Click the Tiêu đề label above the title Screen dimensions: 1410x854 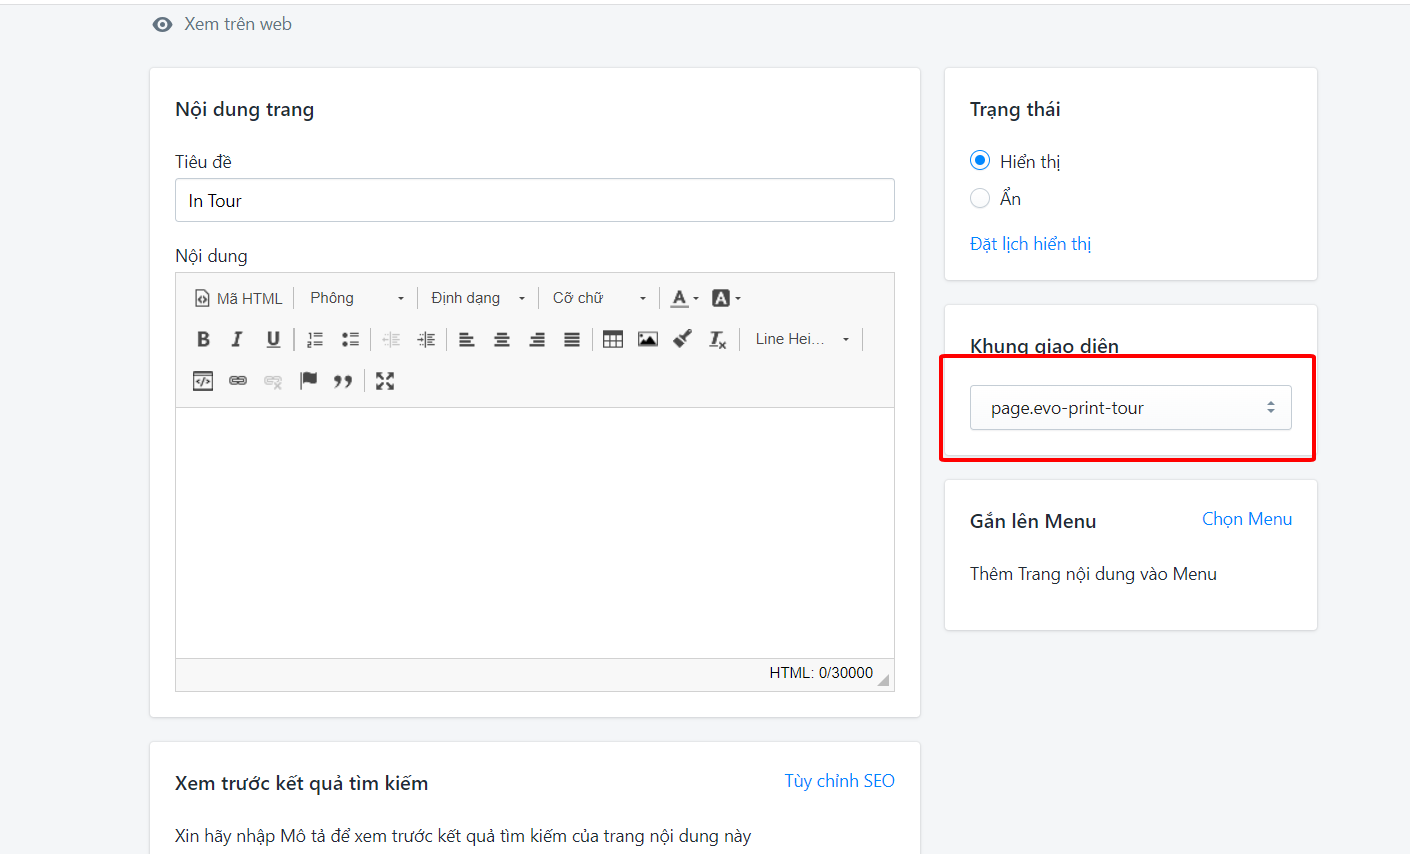(203, 162)
